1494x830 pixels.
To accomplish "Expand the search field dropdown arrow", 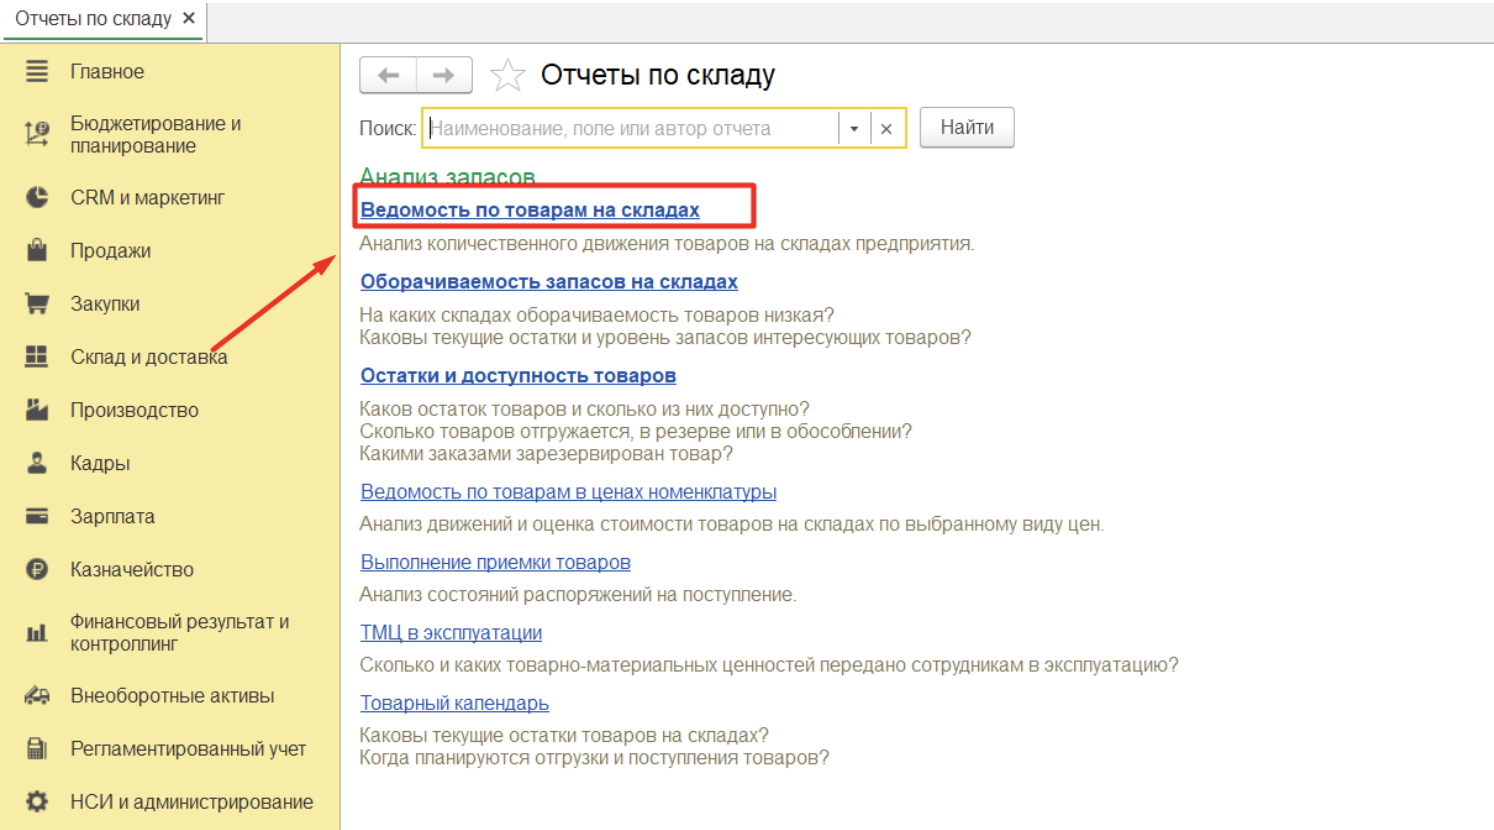I will [854, 128].
